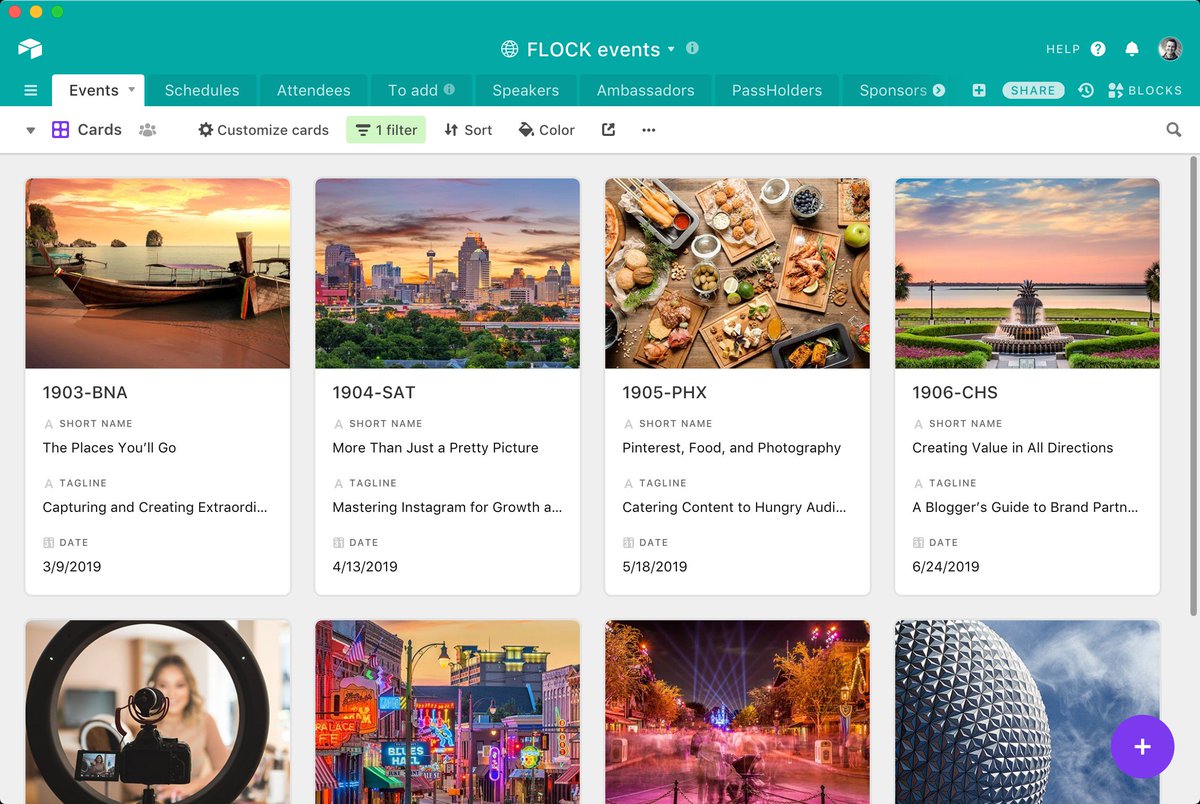1200x804 pixels.
Task: Add a new table with plus icon
Action: click(979, 90)
